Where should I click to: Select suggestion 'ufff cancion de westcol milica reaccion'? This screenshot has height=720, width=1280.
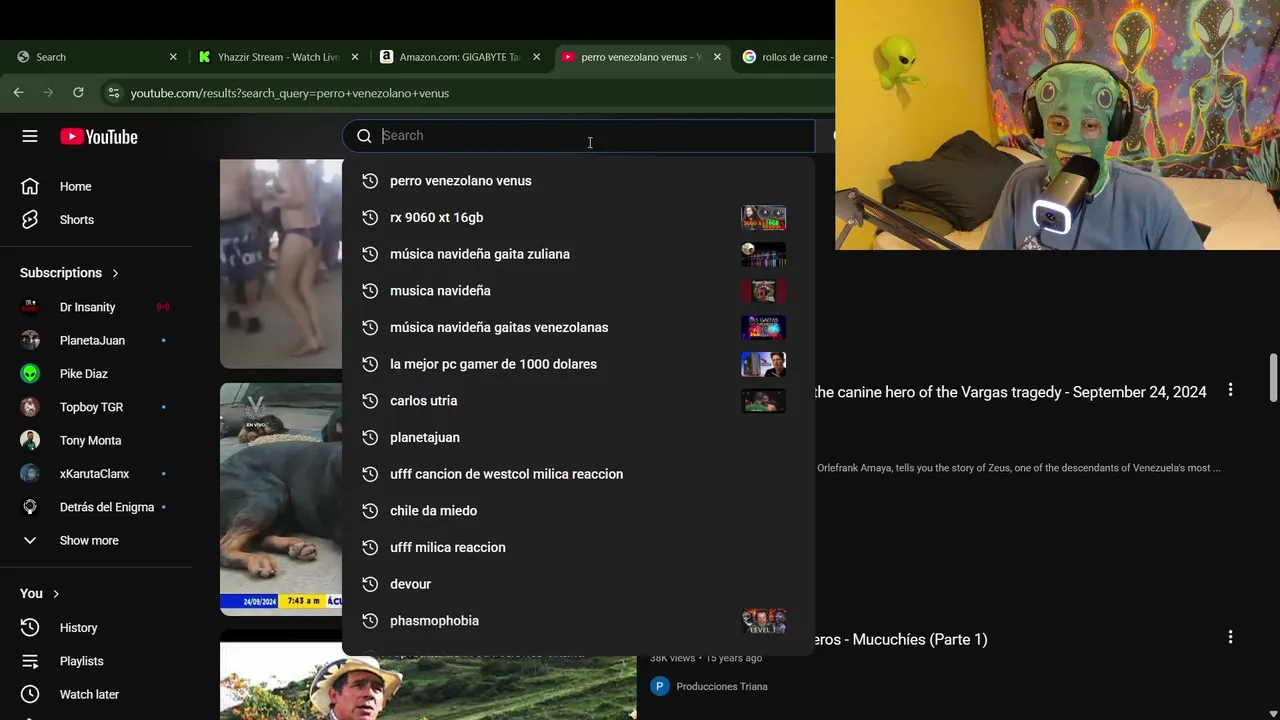click(x=578, y=474)
